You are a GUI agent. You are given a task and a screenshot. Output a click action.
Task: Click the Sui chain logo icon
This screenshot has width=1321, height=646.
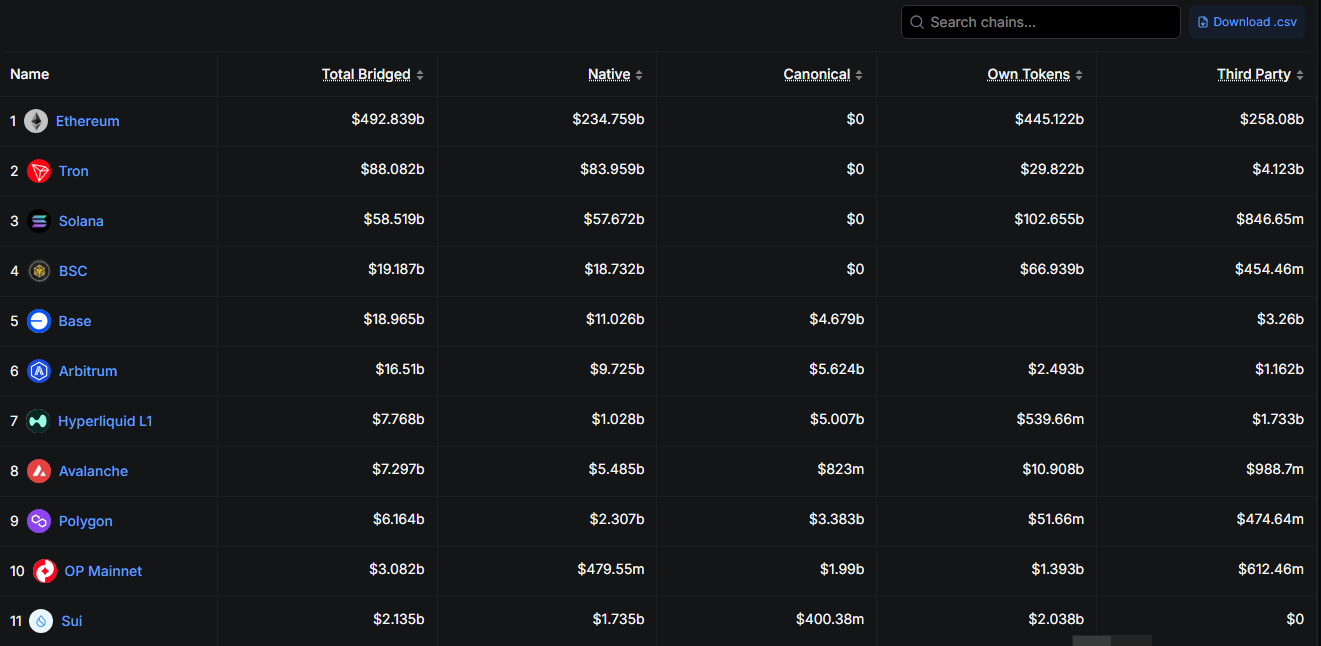pyautogui.click(x=41, y=621)
